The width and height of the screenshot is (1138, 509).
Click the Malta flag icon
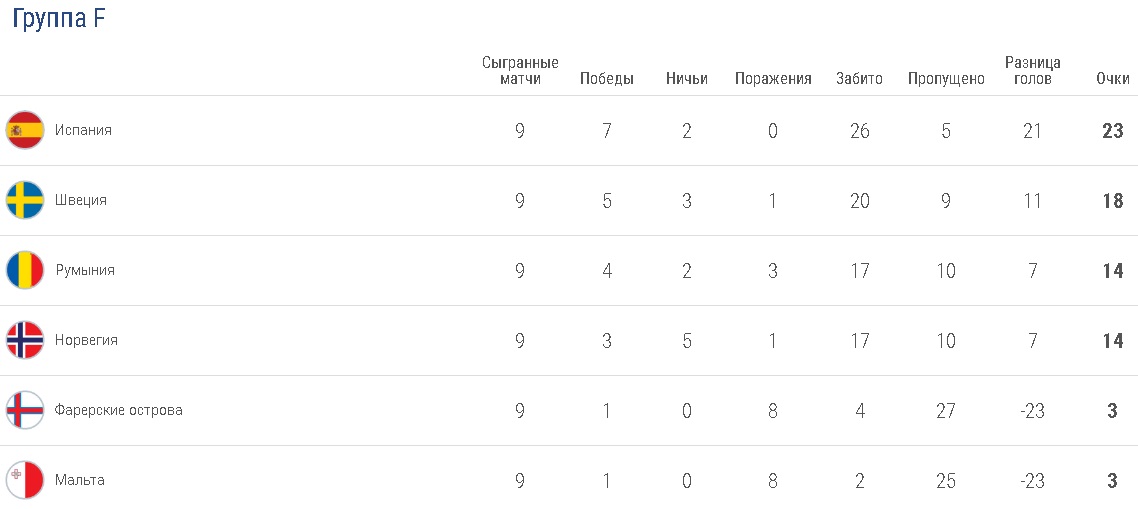click(x=25, y=480)
